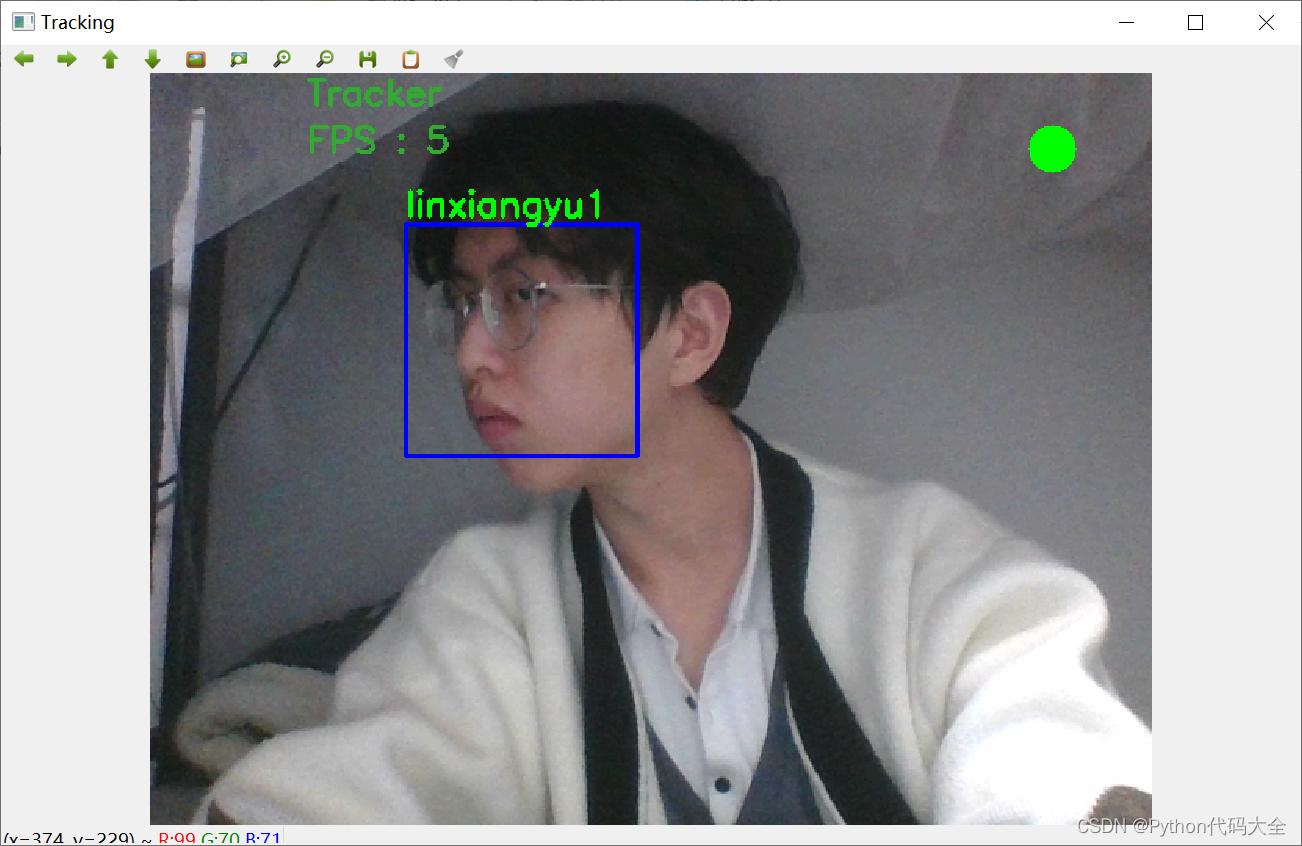
Task: Save the current image with floppy icon
Action: [x=368, y=59]
